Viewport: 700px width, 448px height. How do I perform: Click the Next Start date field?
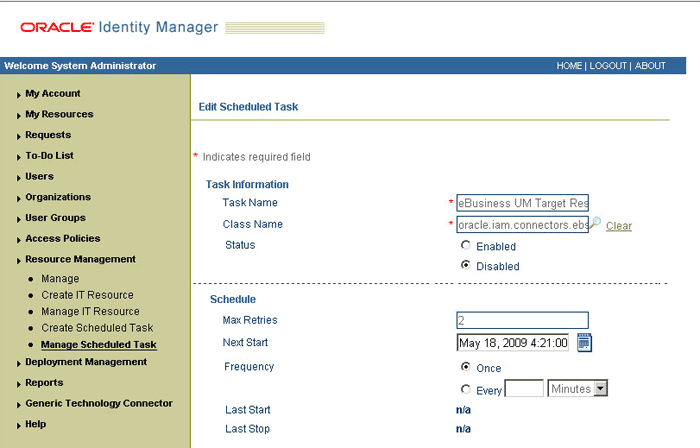pyautogui.click(x=513, y=343)
